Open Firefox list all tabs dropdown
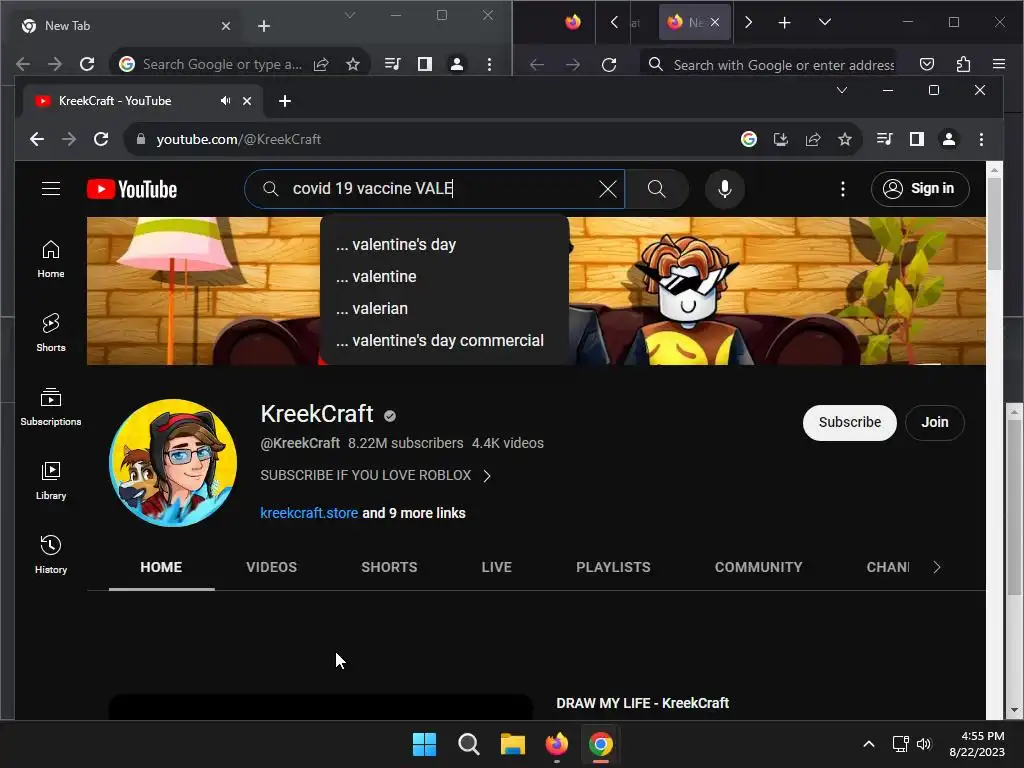1024x768 pixels. [824, 22]
